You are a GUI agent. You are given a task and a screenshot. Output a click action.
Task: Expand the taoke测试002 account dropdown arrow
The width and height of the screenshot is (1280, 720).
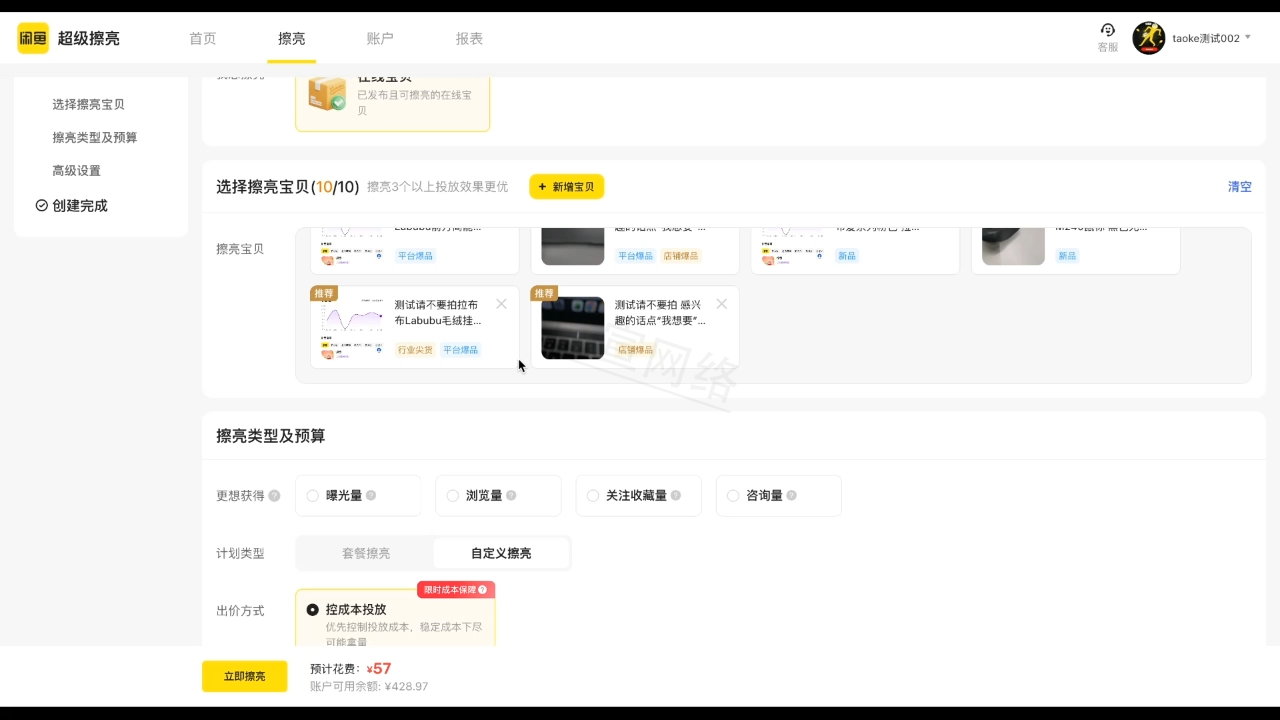[x=1248, y=38]
